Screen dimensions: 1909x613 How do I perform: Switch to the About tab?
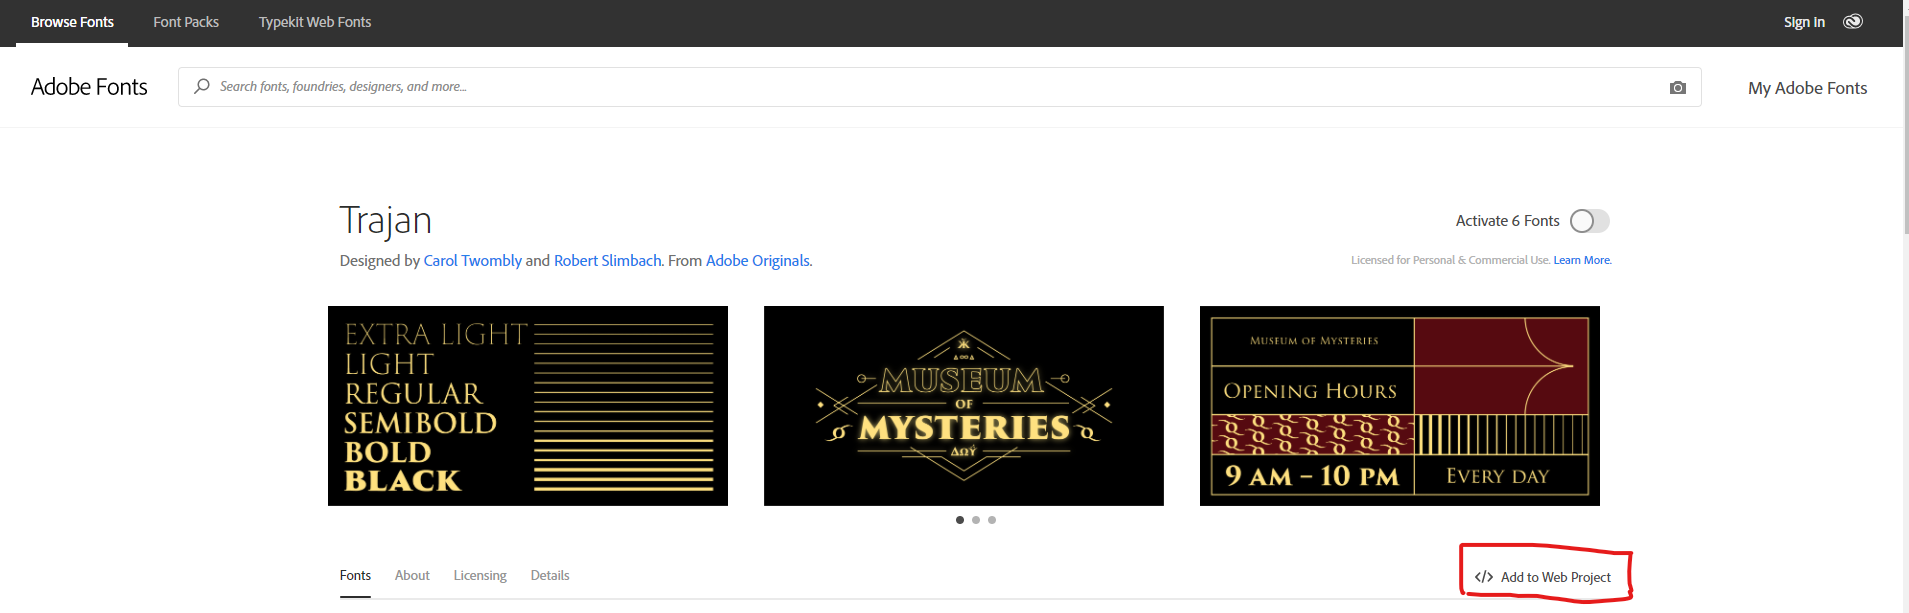412,576
